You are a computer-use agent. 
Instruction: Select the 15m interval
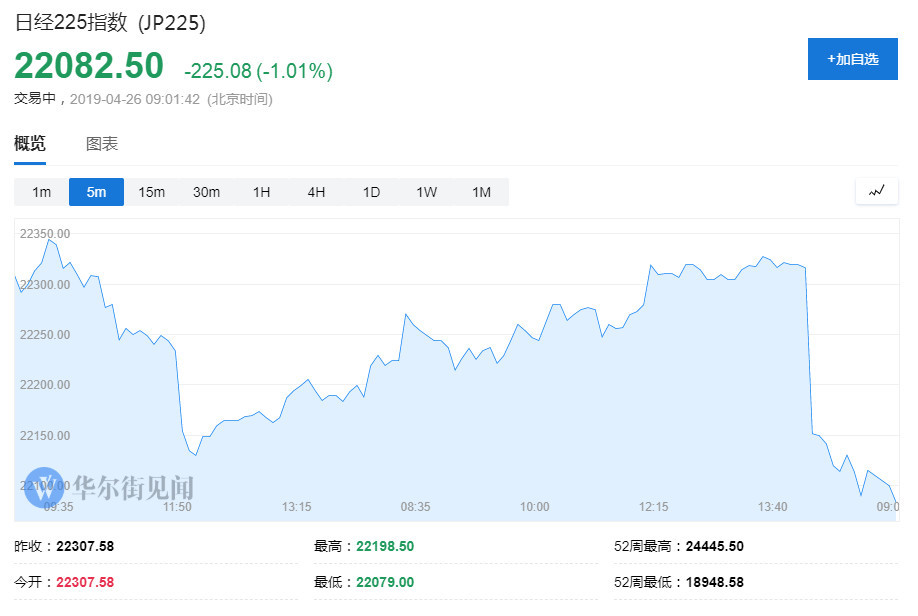tap(152, 192)
